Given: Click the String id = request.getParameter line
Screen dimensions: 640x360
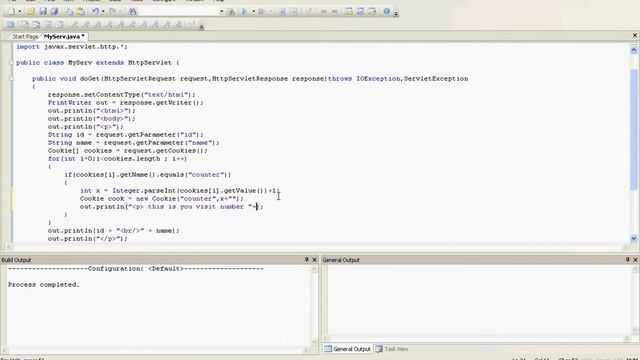Looking at the screenshot, I should pos(126,134).
